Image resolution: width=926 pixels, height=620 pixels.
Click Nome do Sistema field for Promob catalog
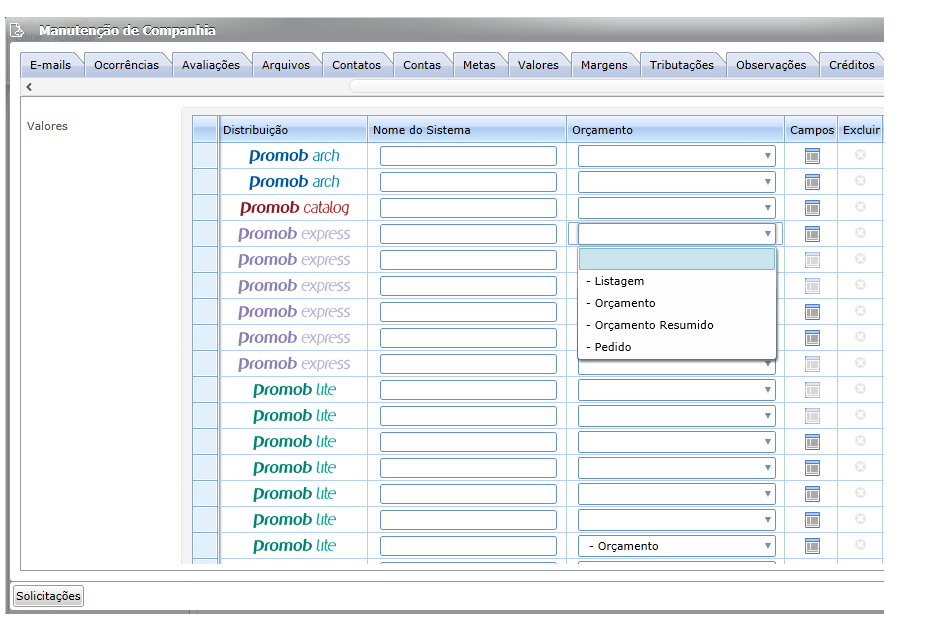(x=468, y=208)
